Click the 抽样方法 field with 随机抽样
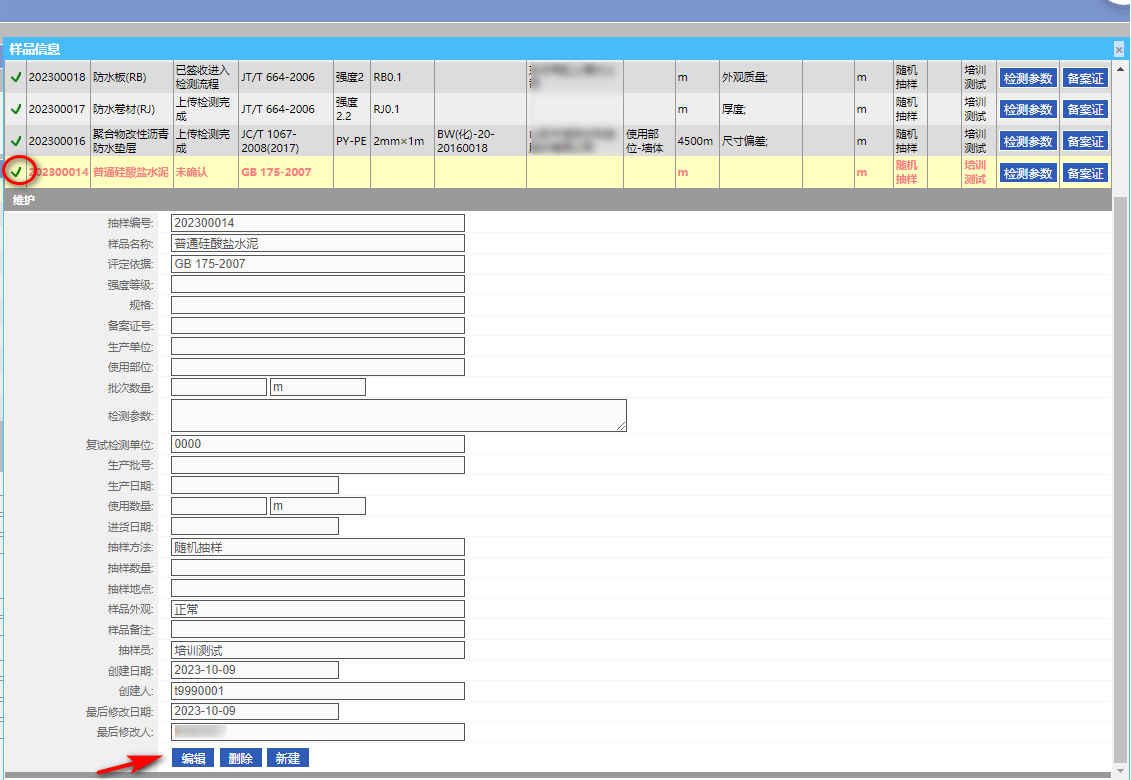The image size is (1131, 780). 317,547
